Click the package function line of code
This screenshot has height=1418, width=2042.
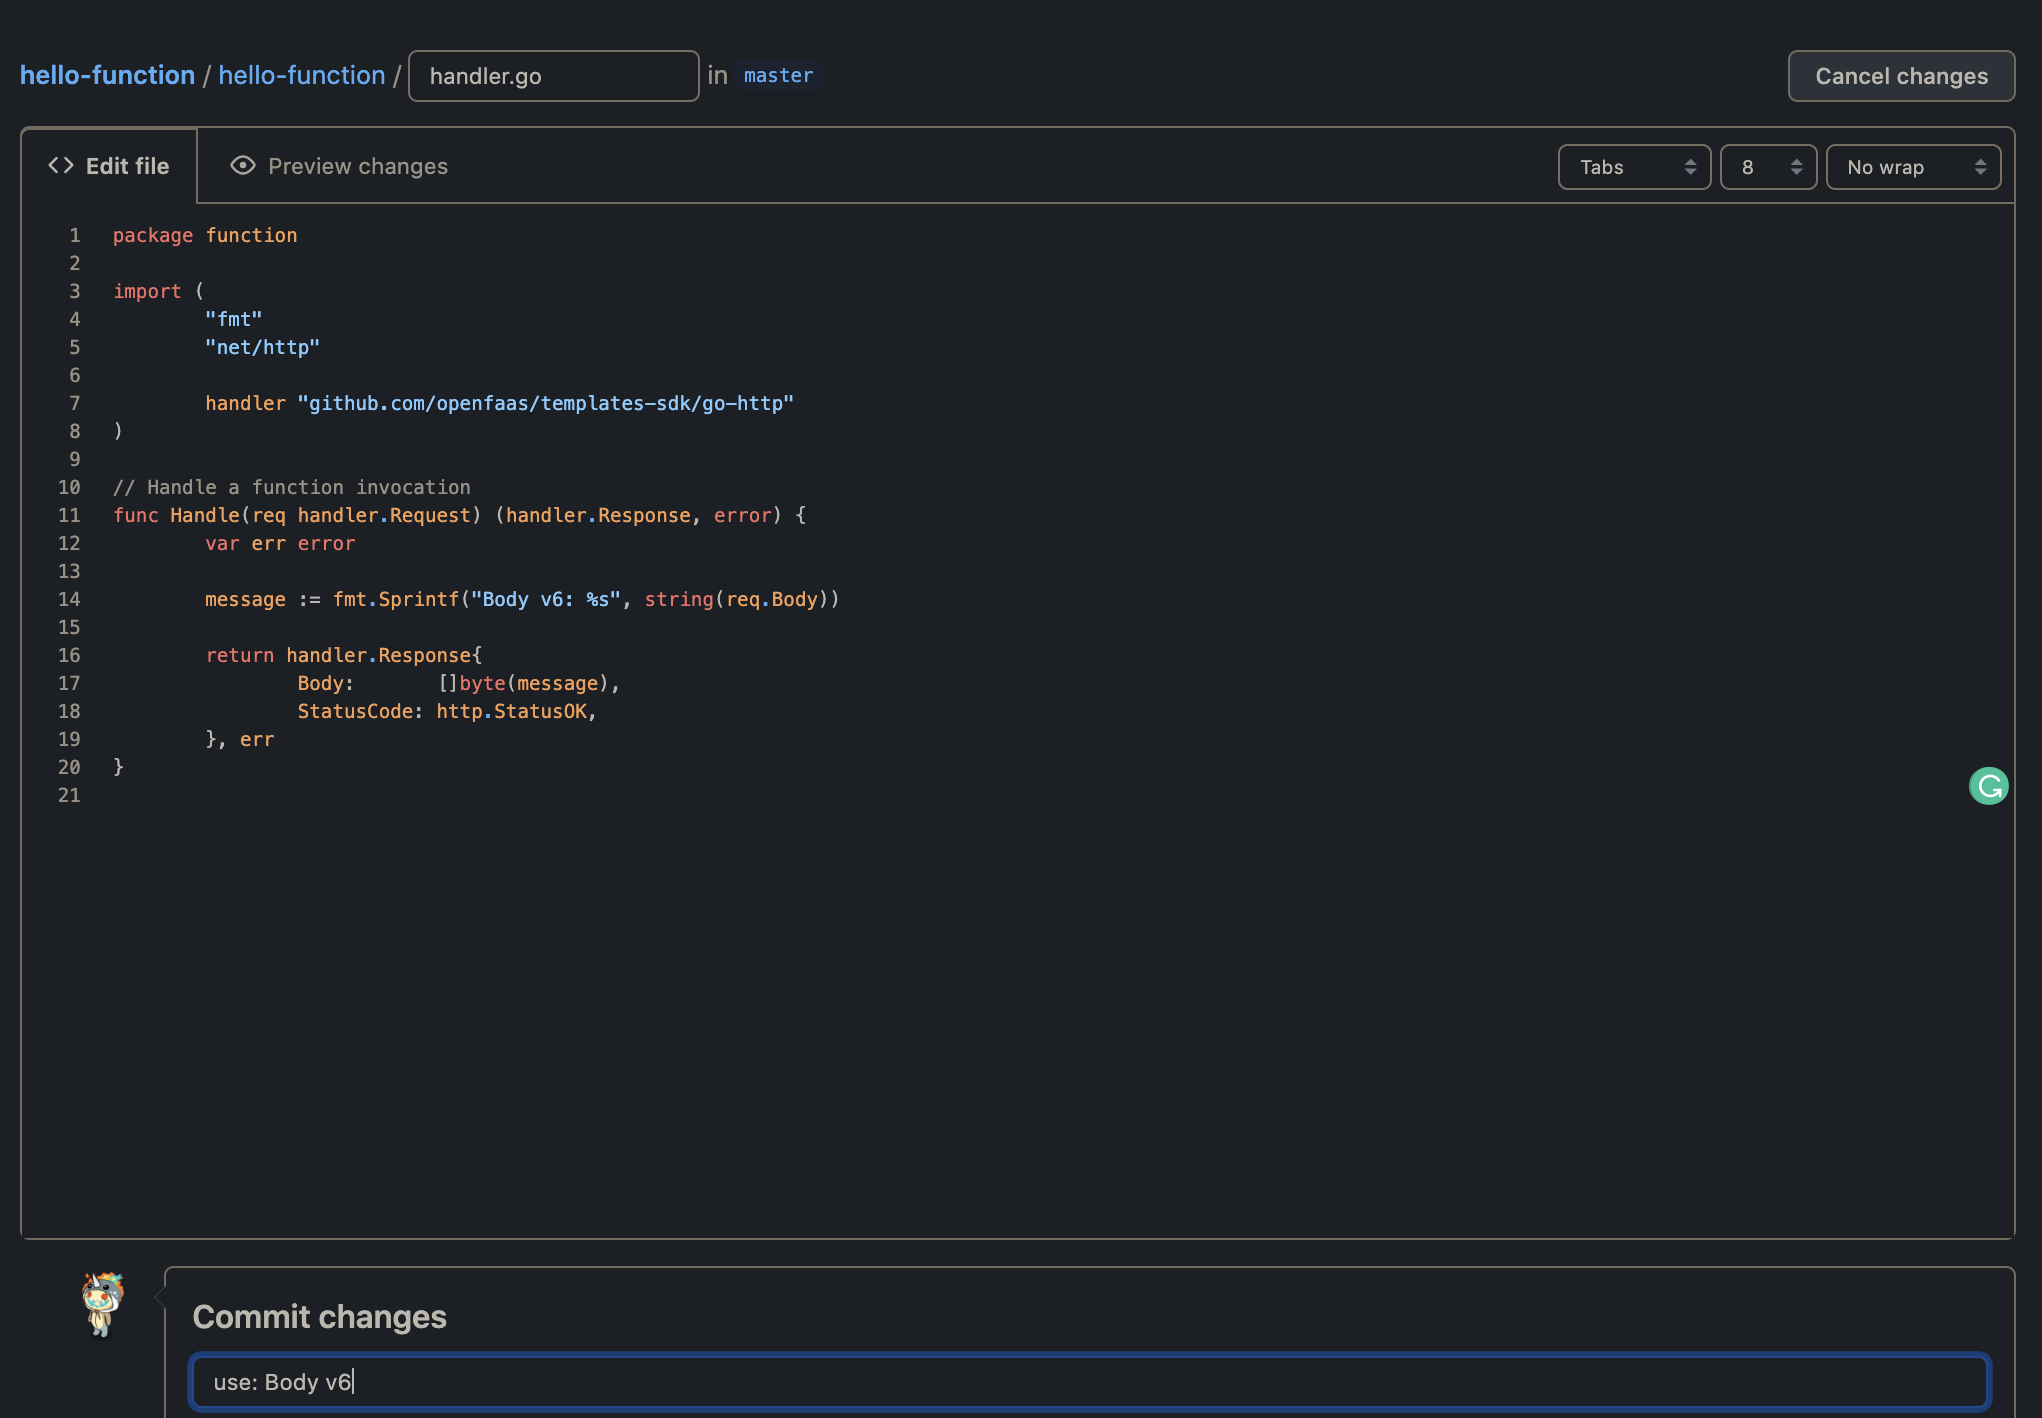(205, 236)
